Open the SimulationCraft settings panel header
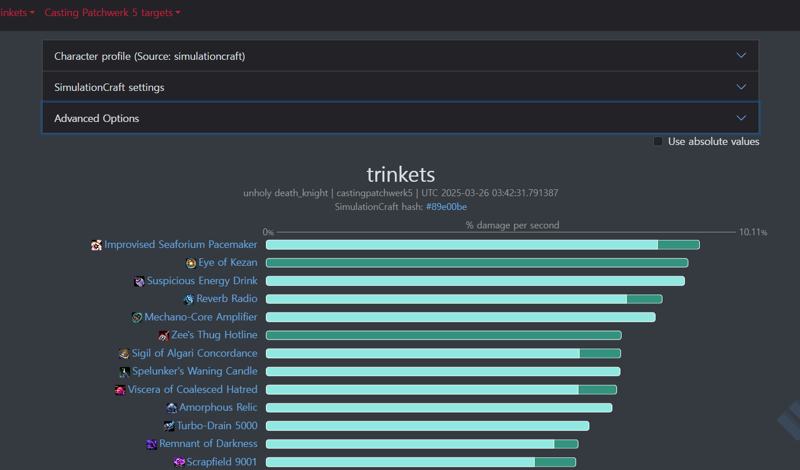Viewport: 800px width, 470px height. (400, 87)
